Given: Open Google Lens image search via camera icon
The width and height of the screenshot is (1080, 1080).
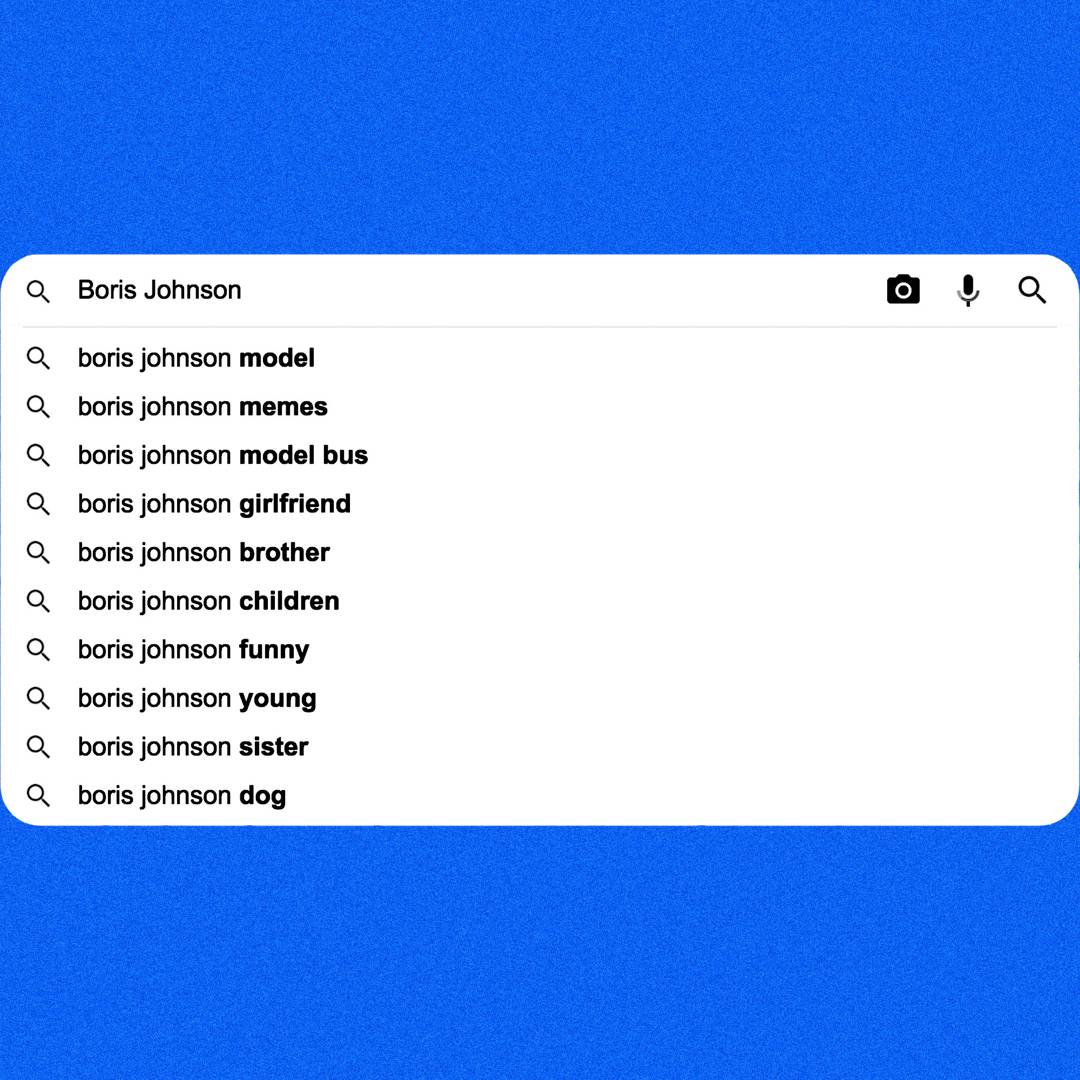Looking at the screenshot, I should pyautogui.click(x=903, y=290).
